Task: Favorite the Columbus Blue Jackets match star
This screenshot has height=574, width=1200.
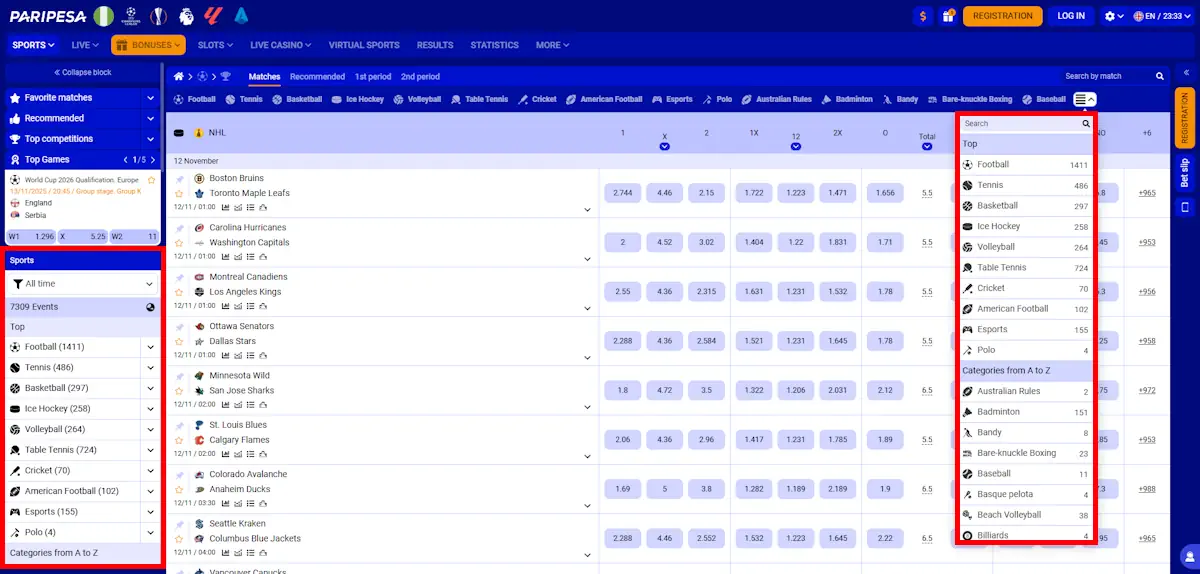Action: 179,538
